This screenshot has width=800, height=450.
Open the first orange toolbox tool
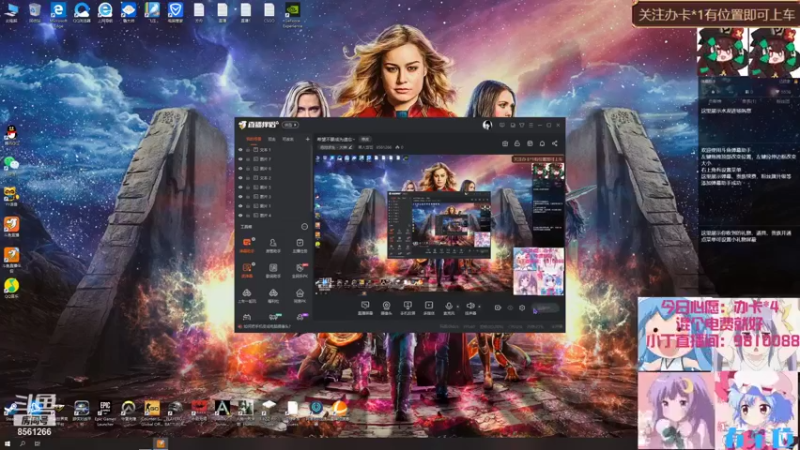tap(247, 245)
